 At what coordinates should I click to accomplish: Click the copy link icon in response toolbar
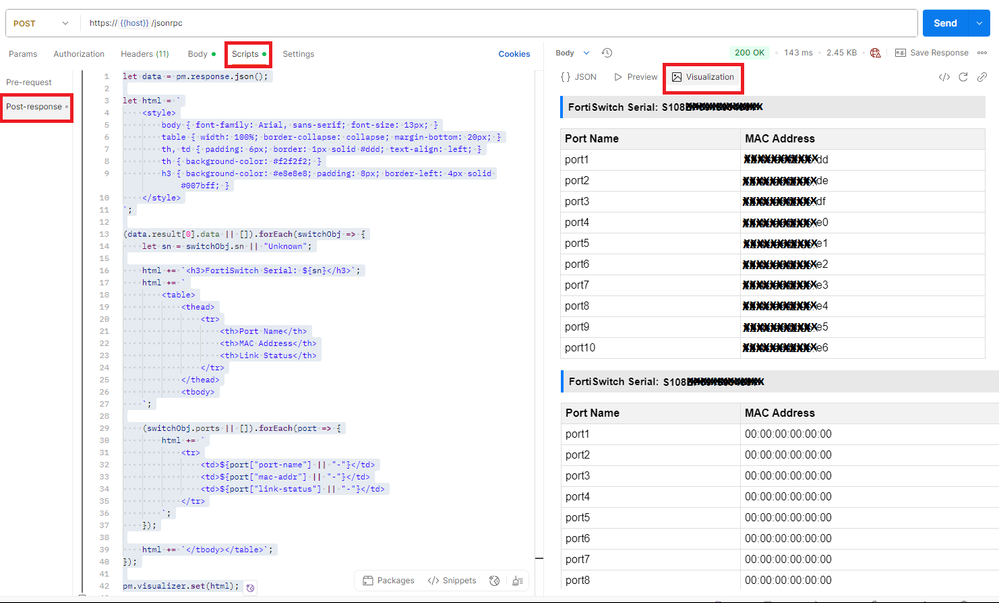coord(982,77)
